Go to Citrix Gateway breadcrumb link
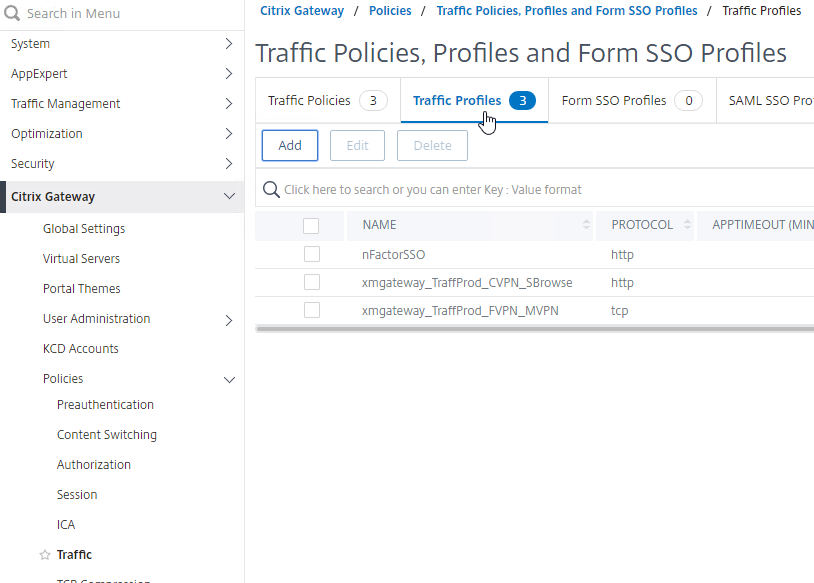The width and height of the screenshot is (814, 583). [302, 11]
